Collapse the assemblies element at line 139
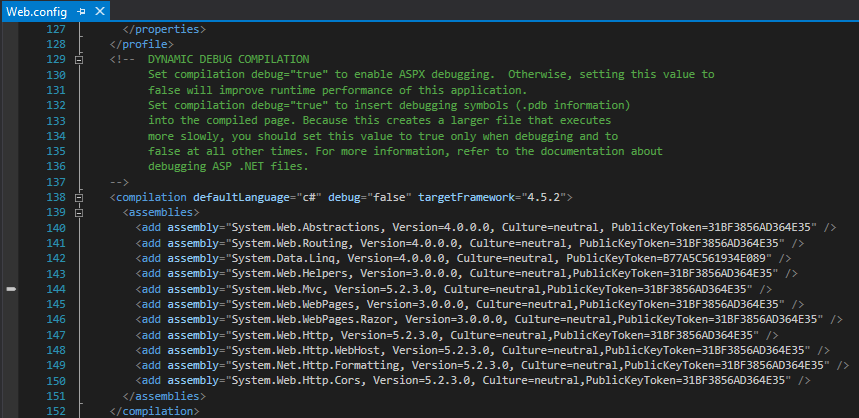 (79, 213)
